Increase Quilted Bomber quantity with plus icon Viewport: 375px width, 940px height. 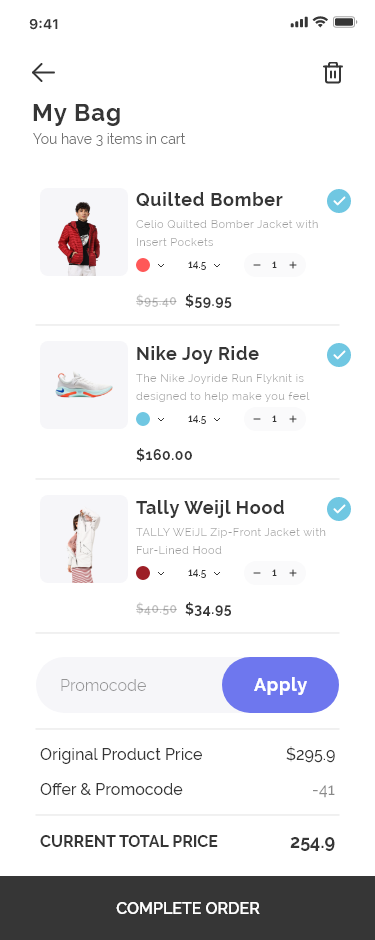[293, 265]
